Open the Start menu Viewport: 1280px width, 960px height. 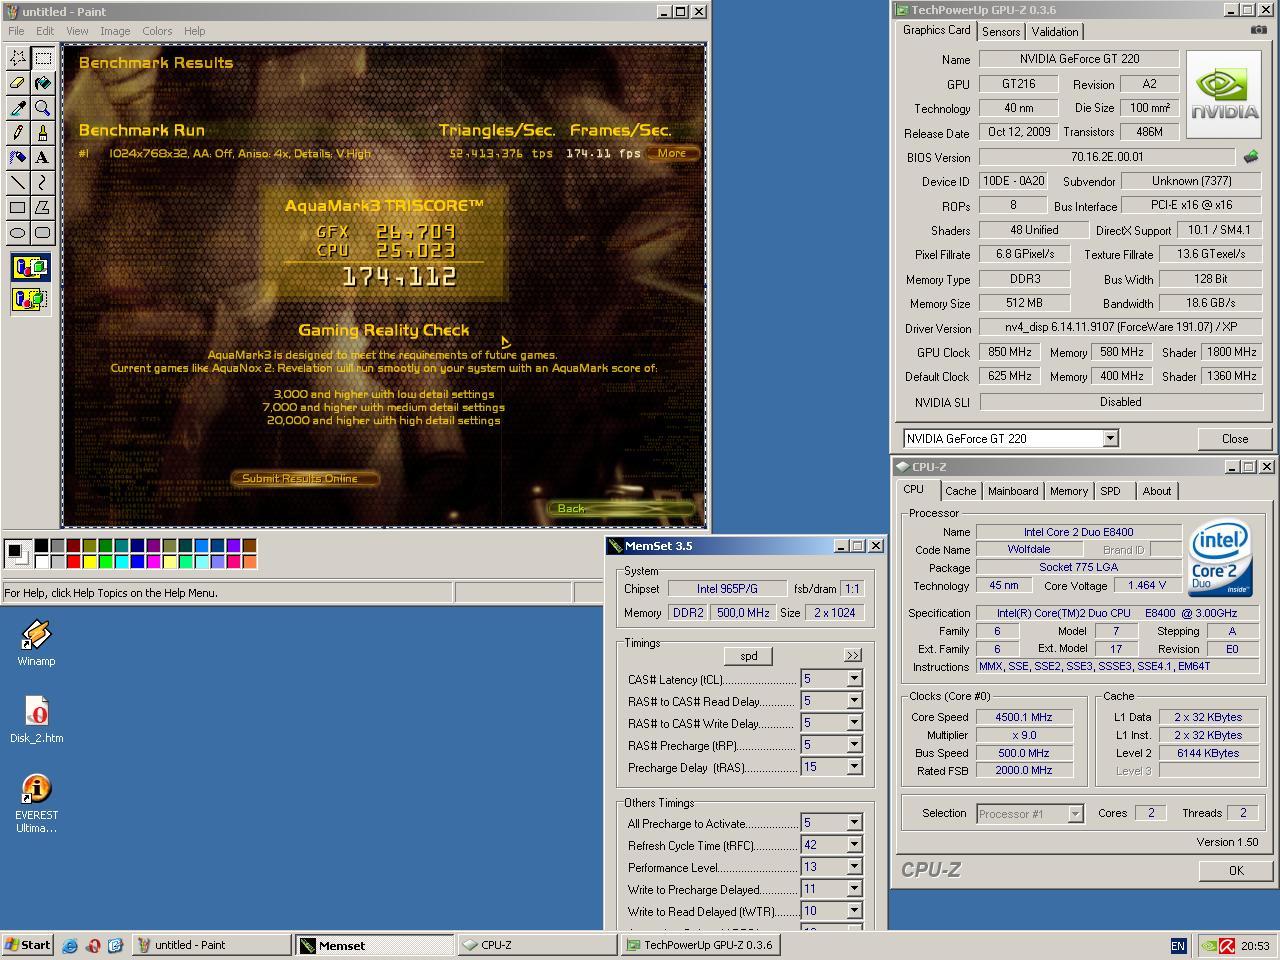tap(28, 945)
